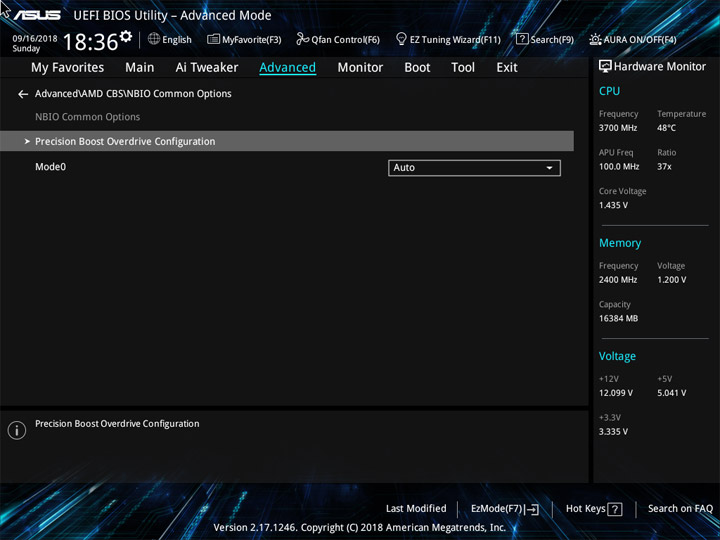
Task: Click the +3.3V 3.335 V value
Action: pyautogui.click(x=613, y=432)
